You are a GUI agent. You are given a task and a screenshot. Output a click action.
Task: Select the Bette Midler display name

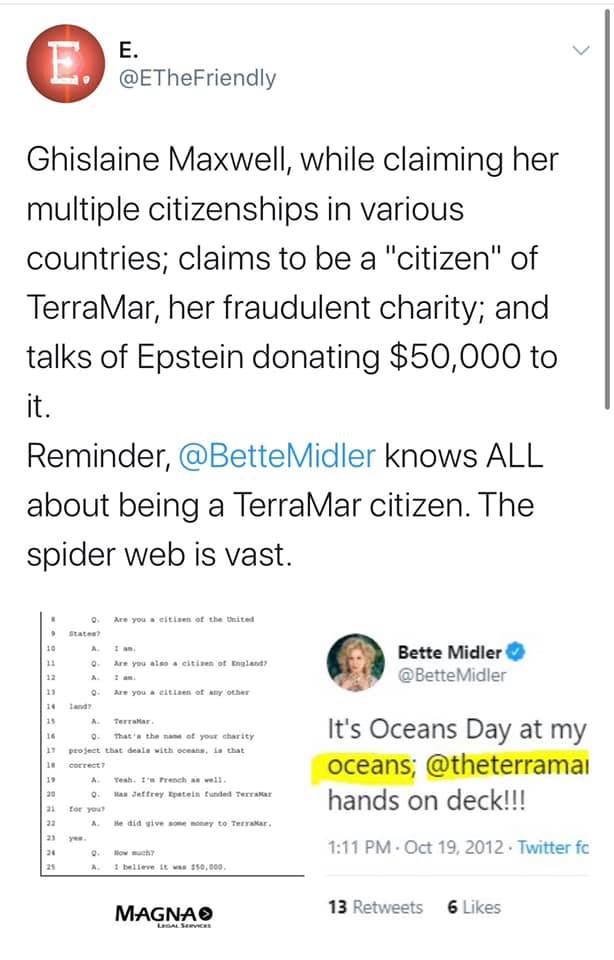click(x=449, y=652)
